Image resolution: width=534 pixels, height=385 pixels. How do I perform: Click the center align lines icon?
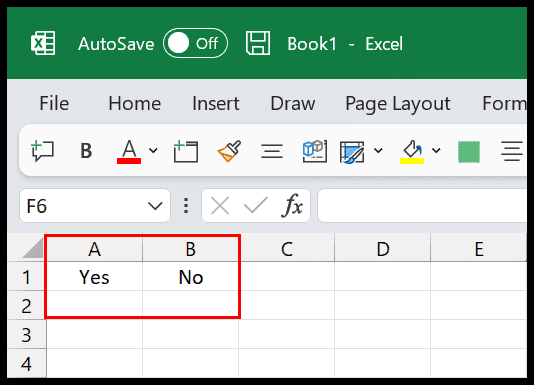point(272,151)
